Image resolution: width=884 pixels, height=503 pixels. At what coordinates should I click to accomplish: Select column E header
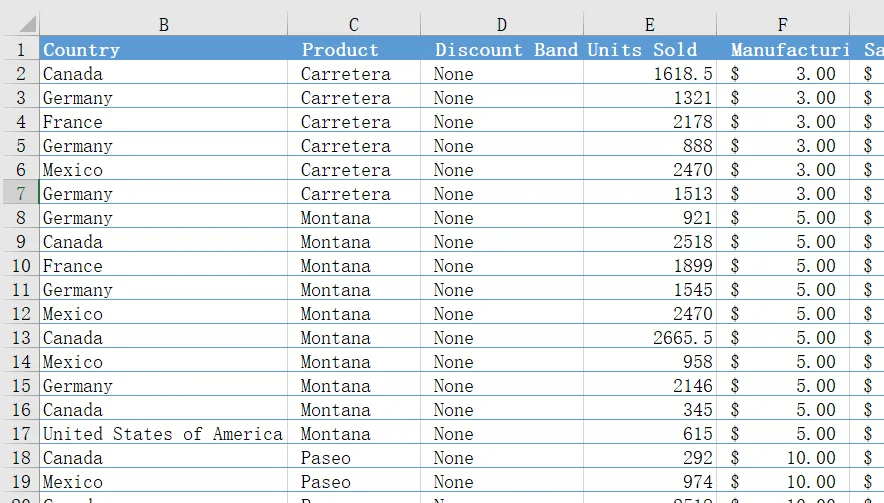(650, 24)
